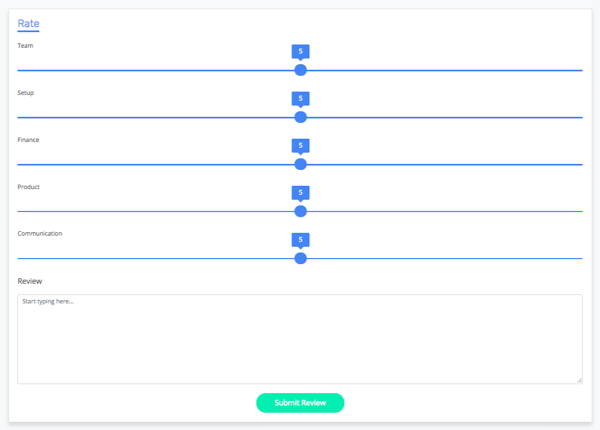Click the Team value bubble showing 5

[x=300, y=52]
